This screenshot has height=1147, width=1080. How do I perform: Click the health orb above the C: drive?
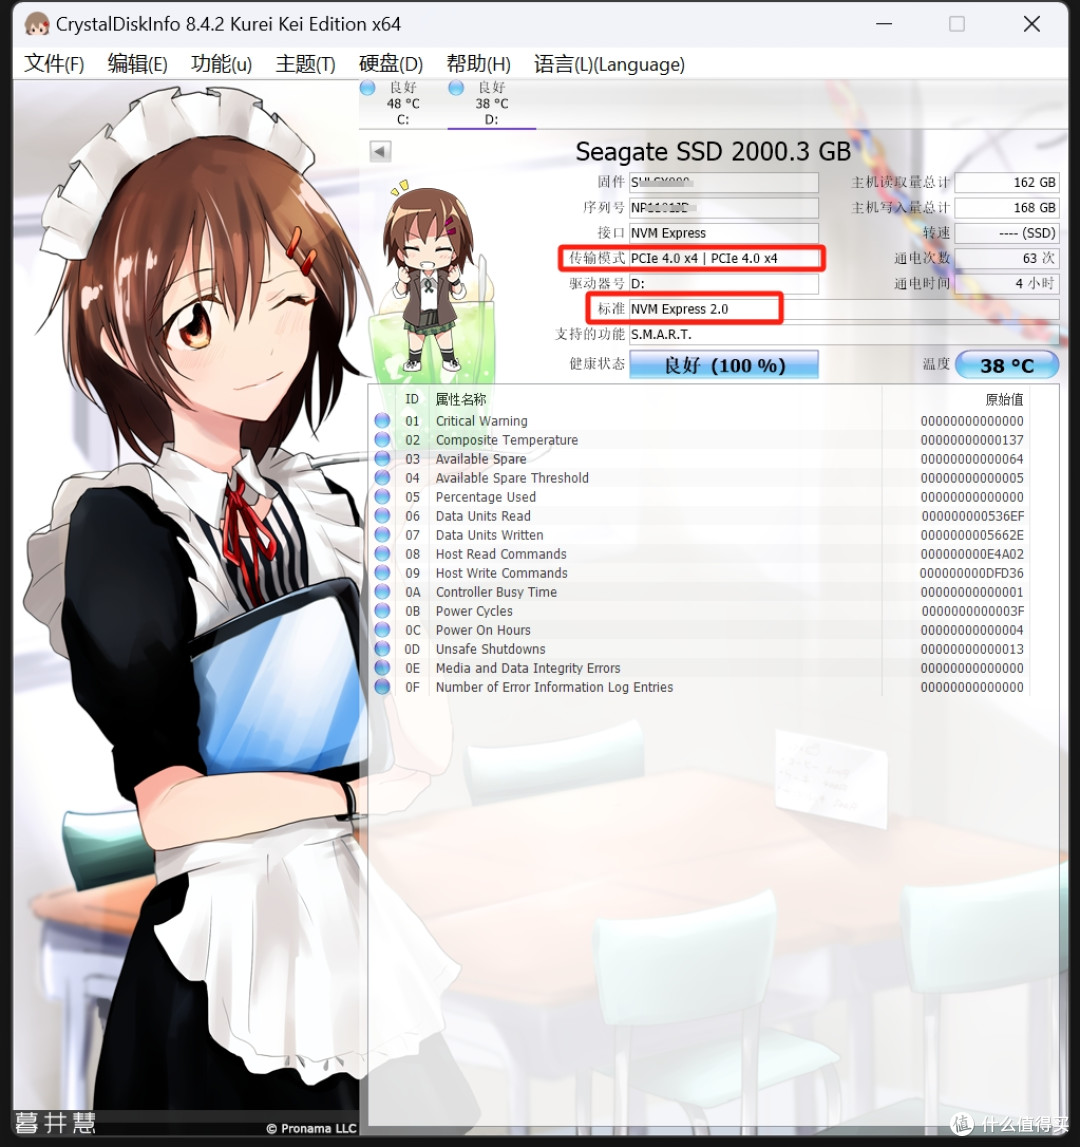click(367, 88)
